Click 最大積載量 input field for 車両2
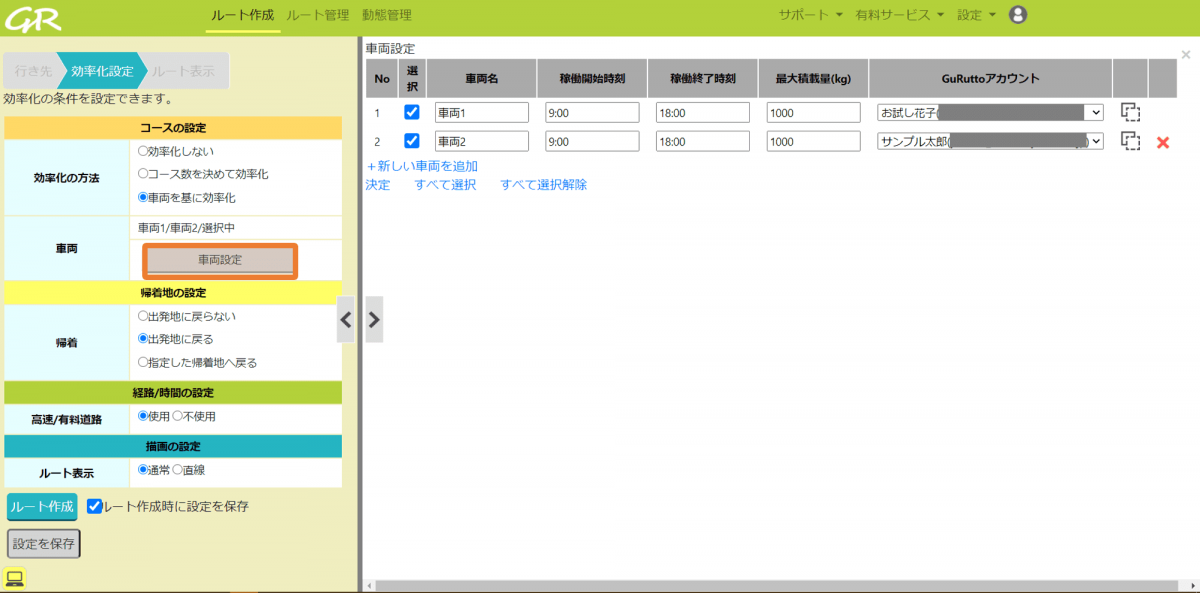 813,142
